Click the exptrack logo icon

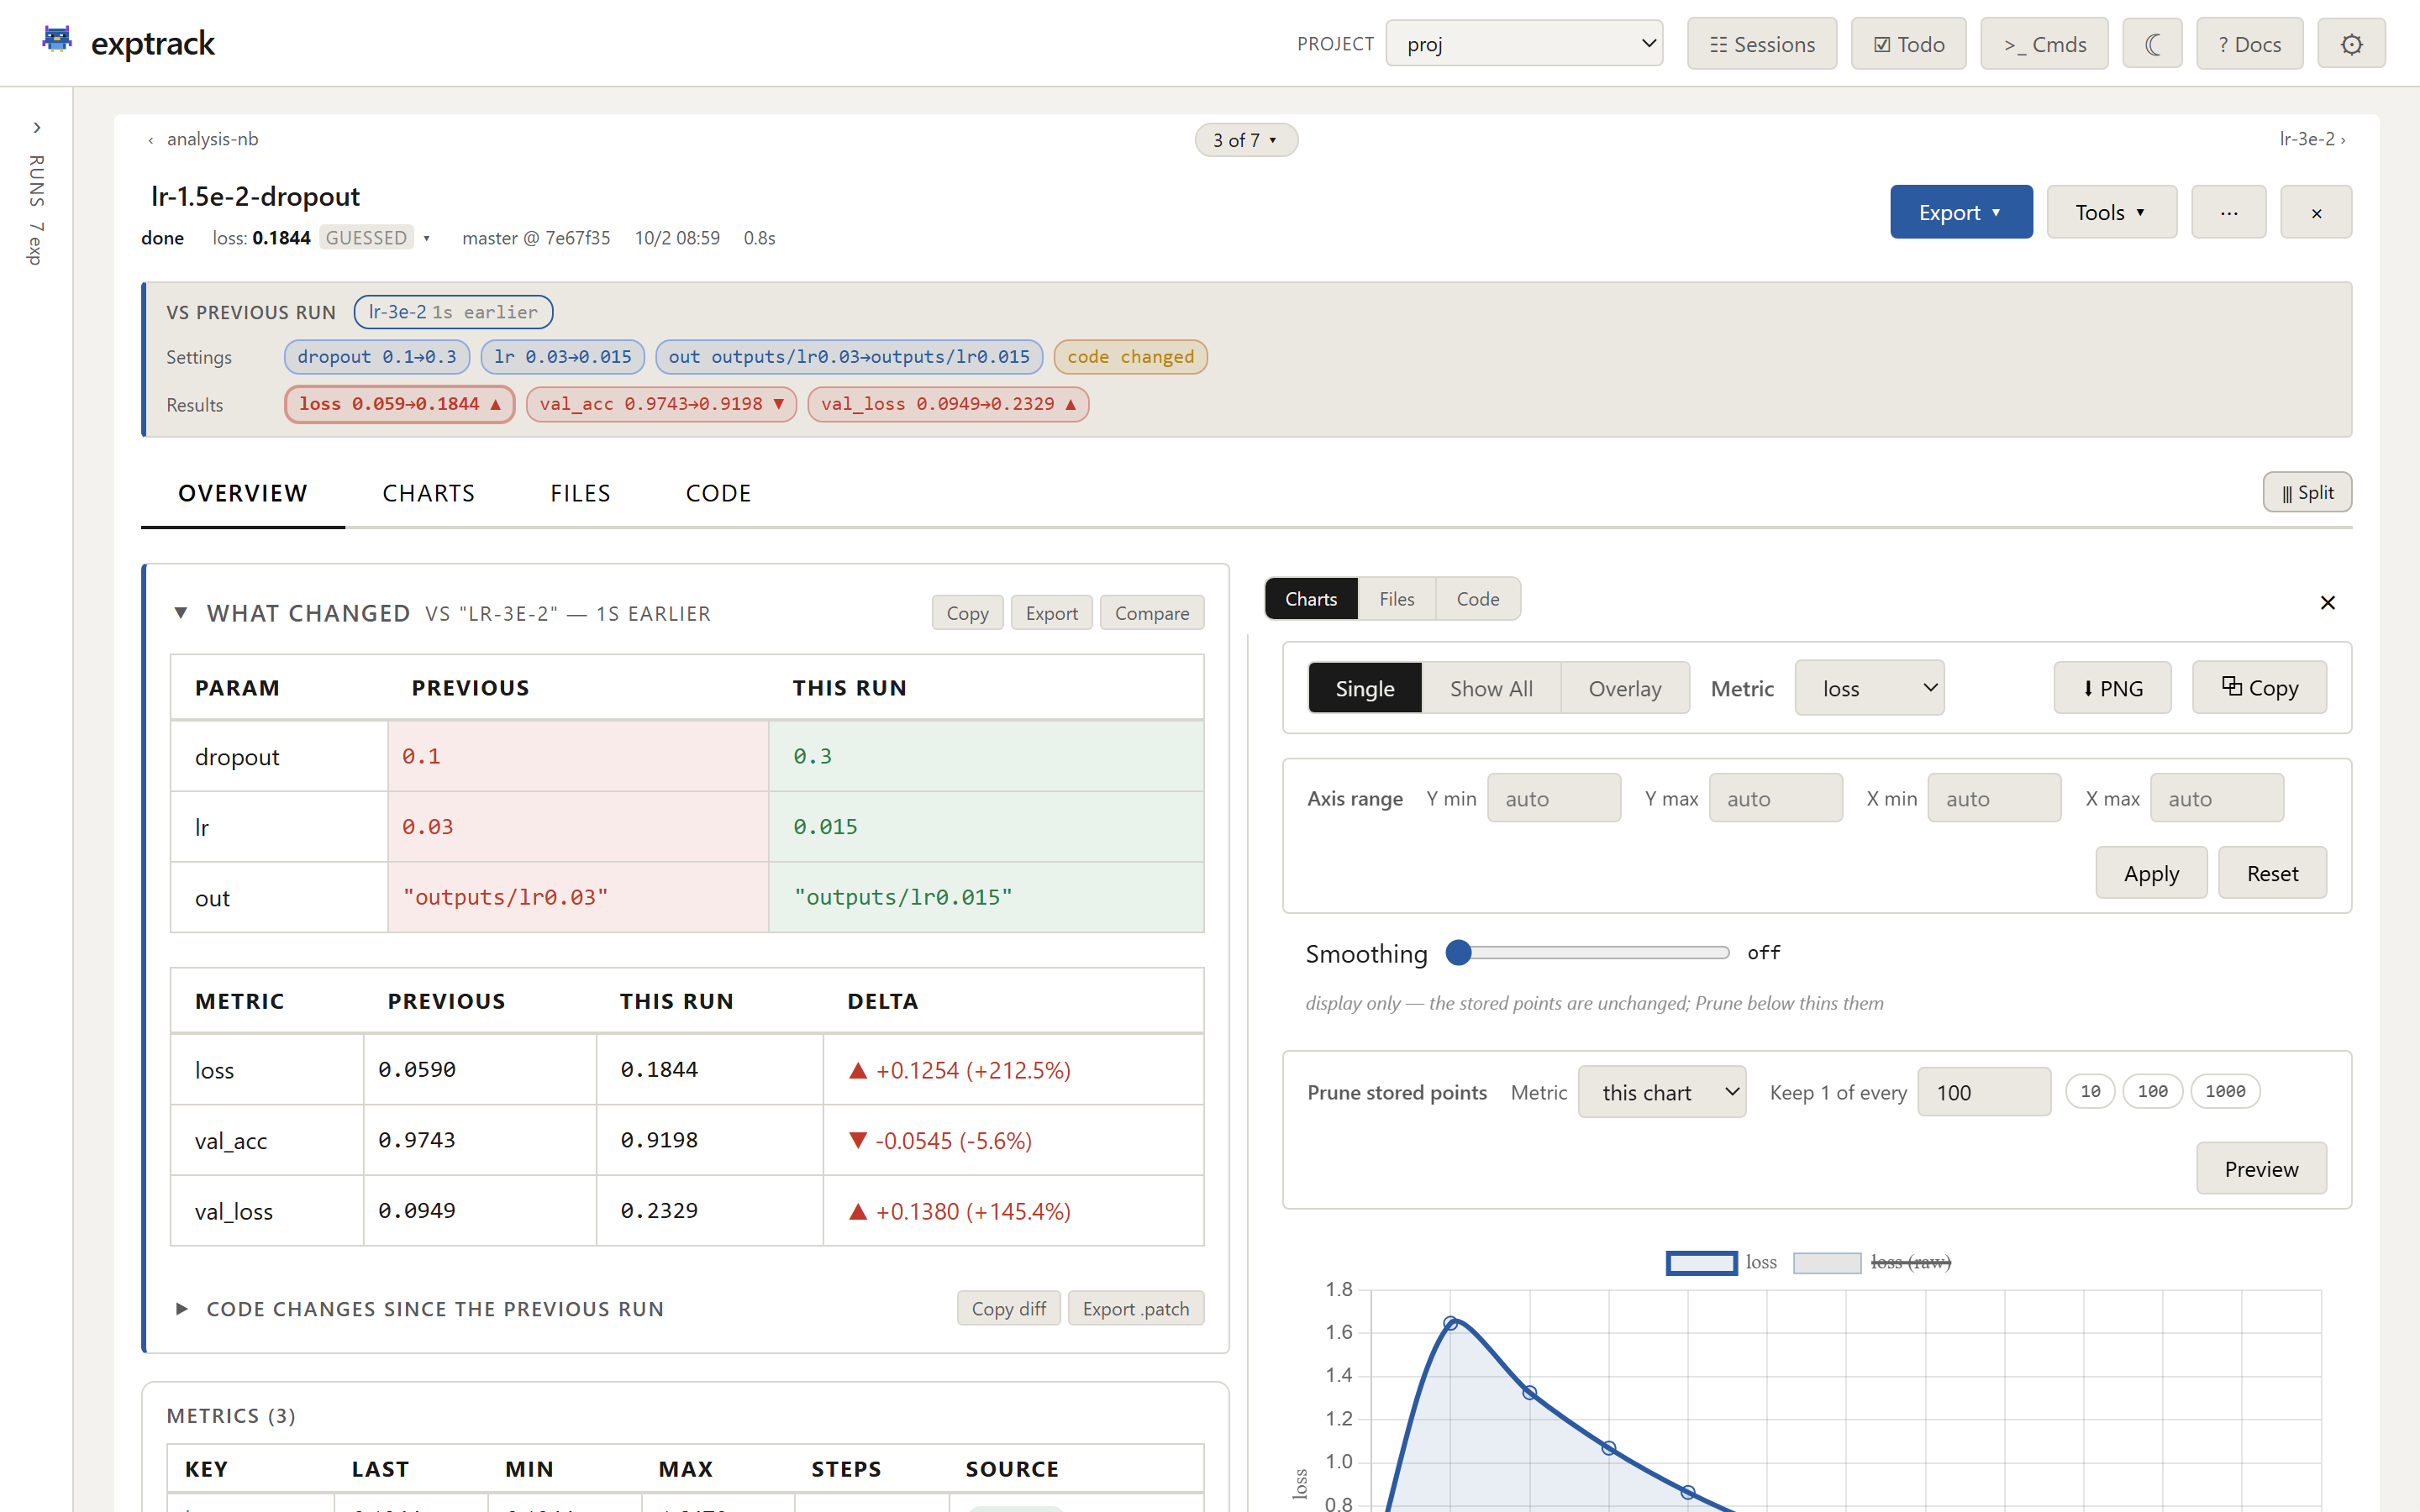[57, 40]
